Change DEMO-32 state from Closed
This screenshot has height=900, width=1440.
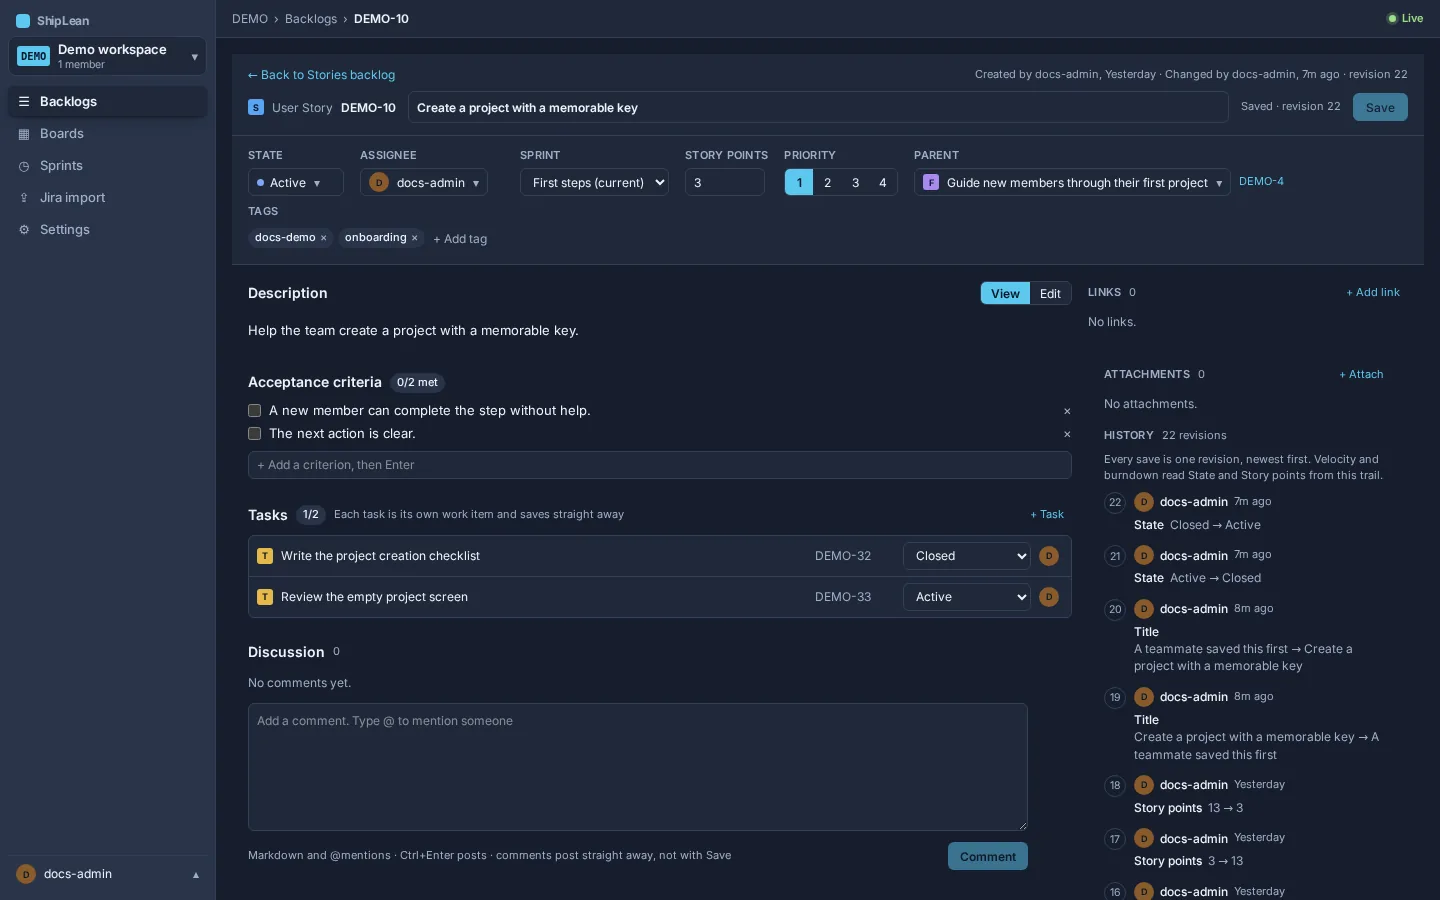(x=967, y=556)
